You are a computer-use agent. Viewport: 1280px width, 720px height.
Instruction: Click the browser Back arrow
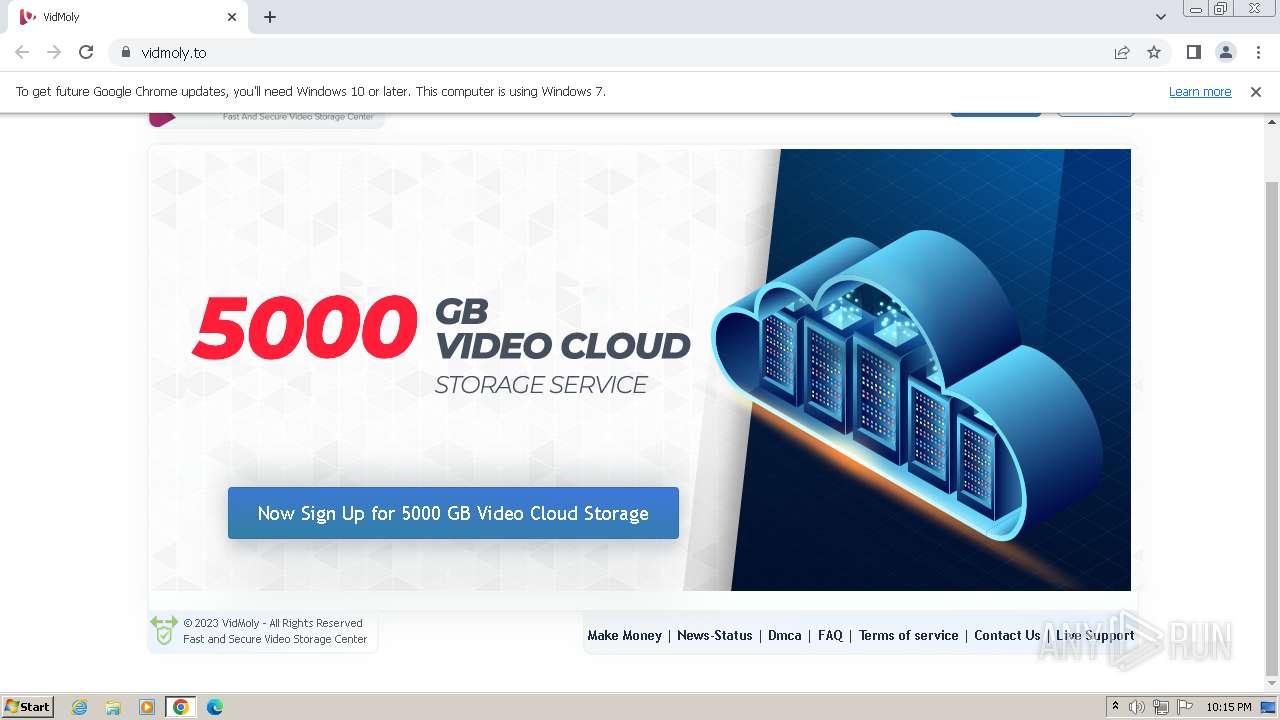click(22, 52)
